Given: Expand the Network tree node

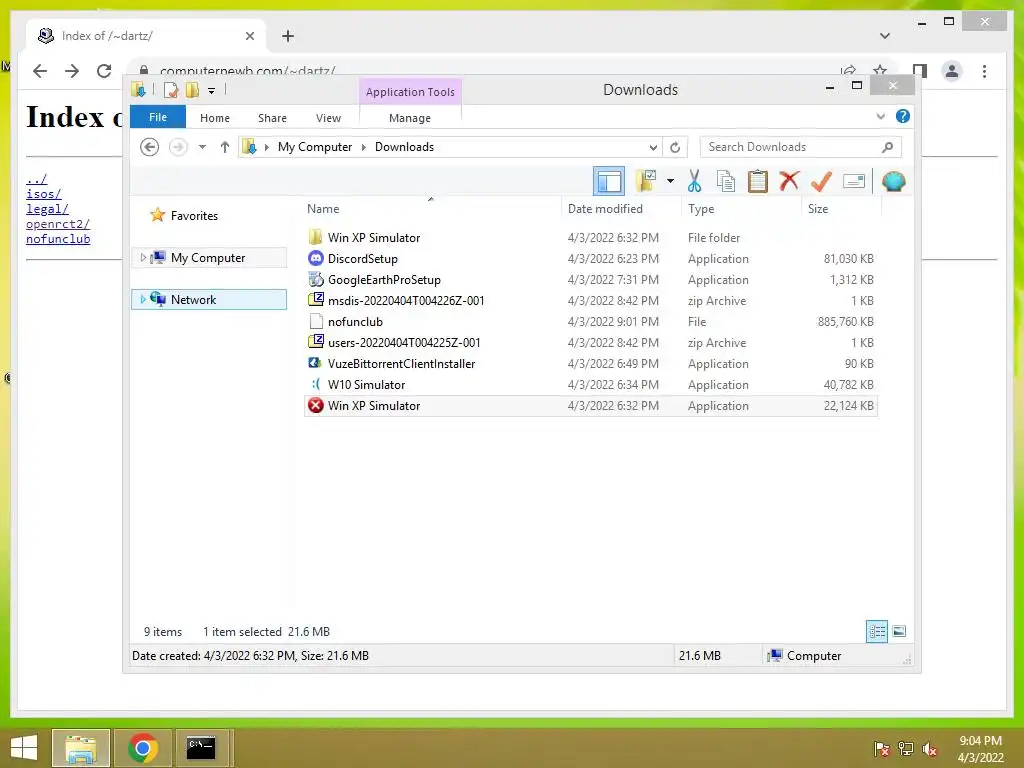Looking at the screenshot, I should click(143, 300).
